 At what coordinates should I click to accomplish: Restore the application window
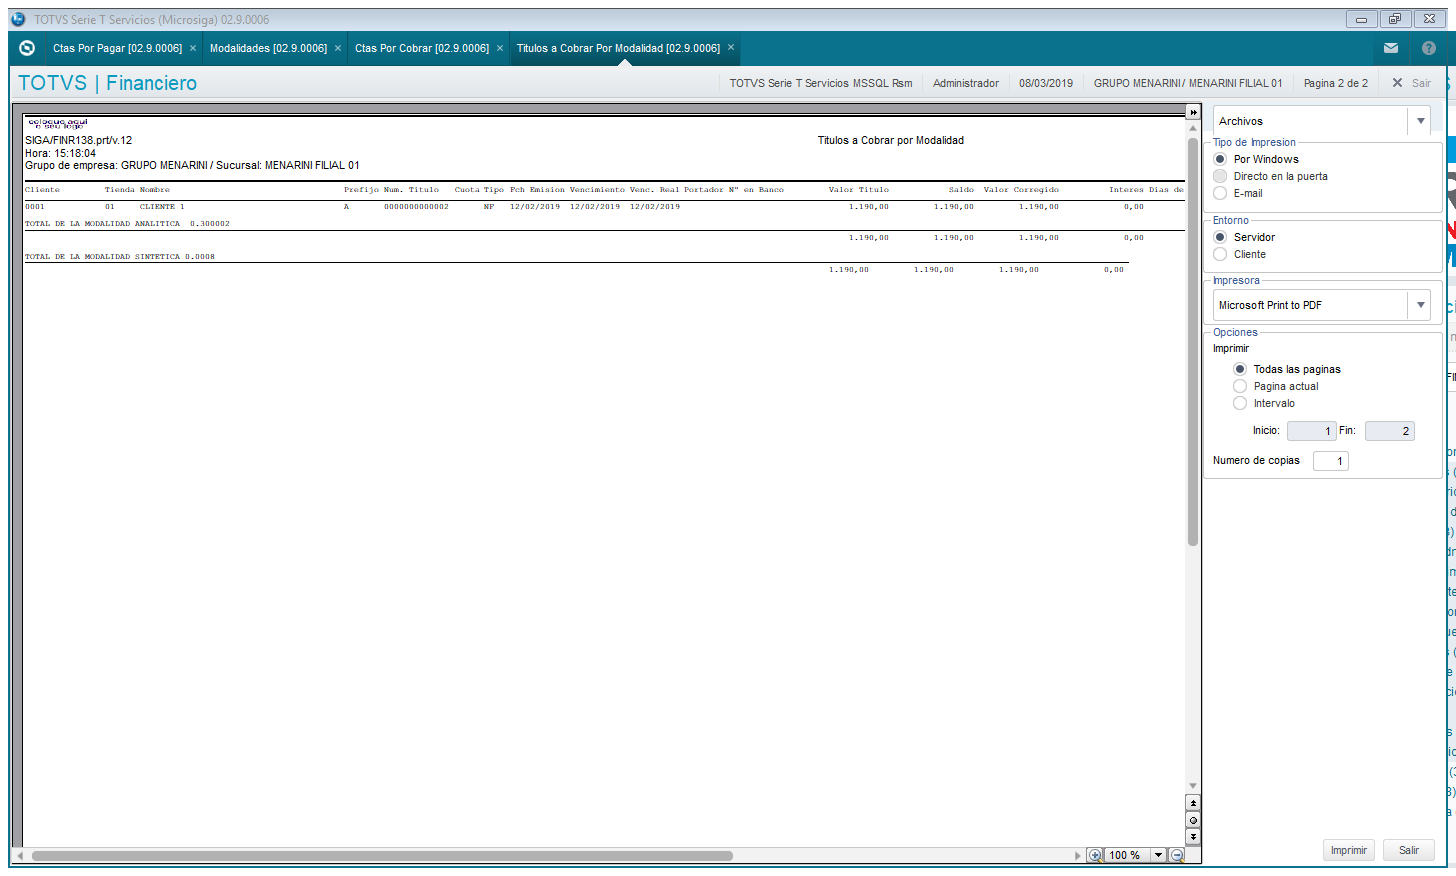point(1395,19)
